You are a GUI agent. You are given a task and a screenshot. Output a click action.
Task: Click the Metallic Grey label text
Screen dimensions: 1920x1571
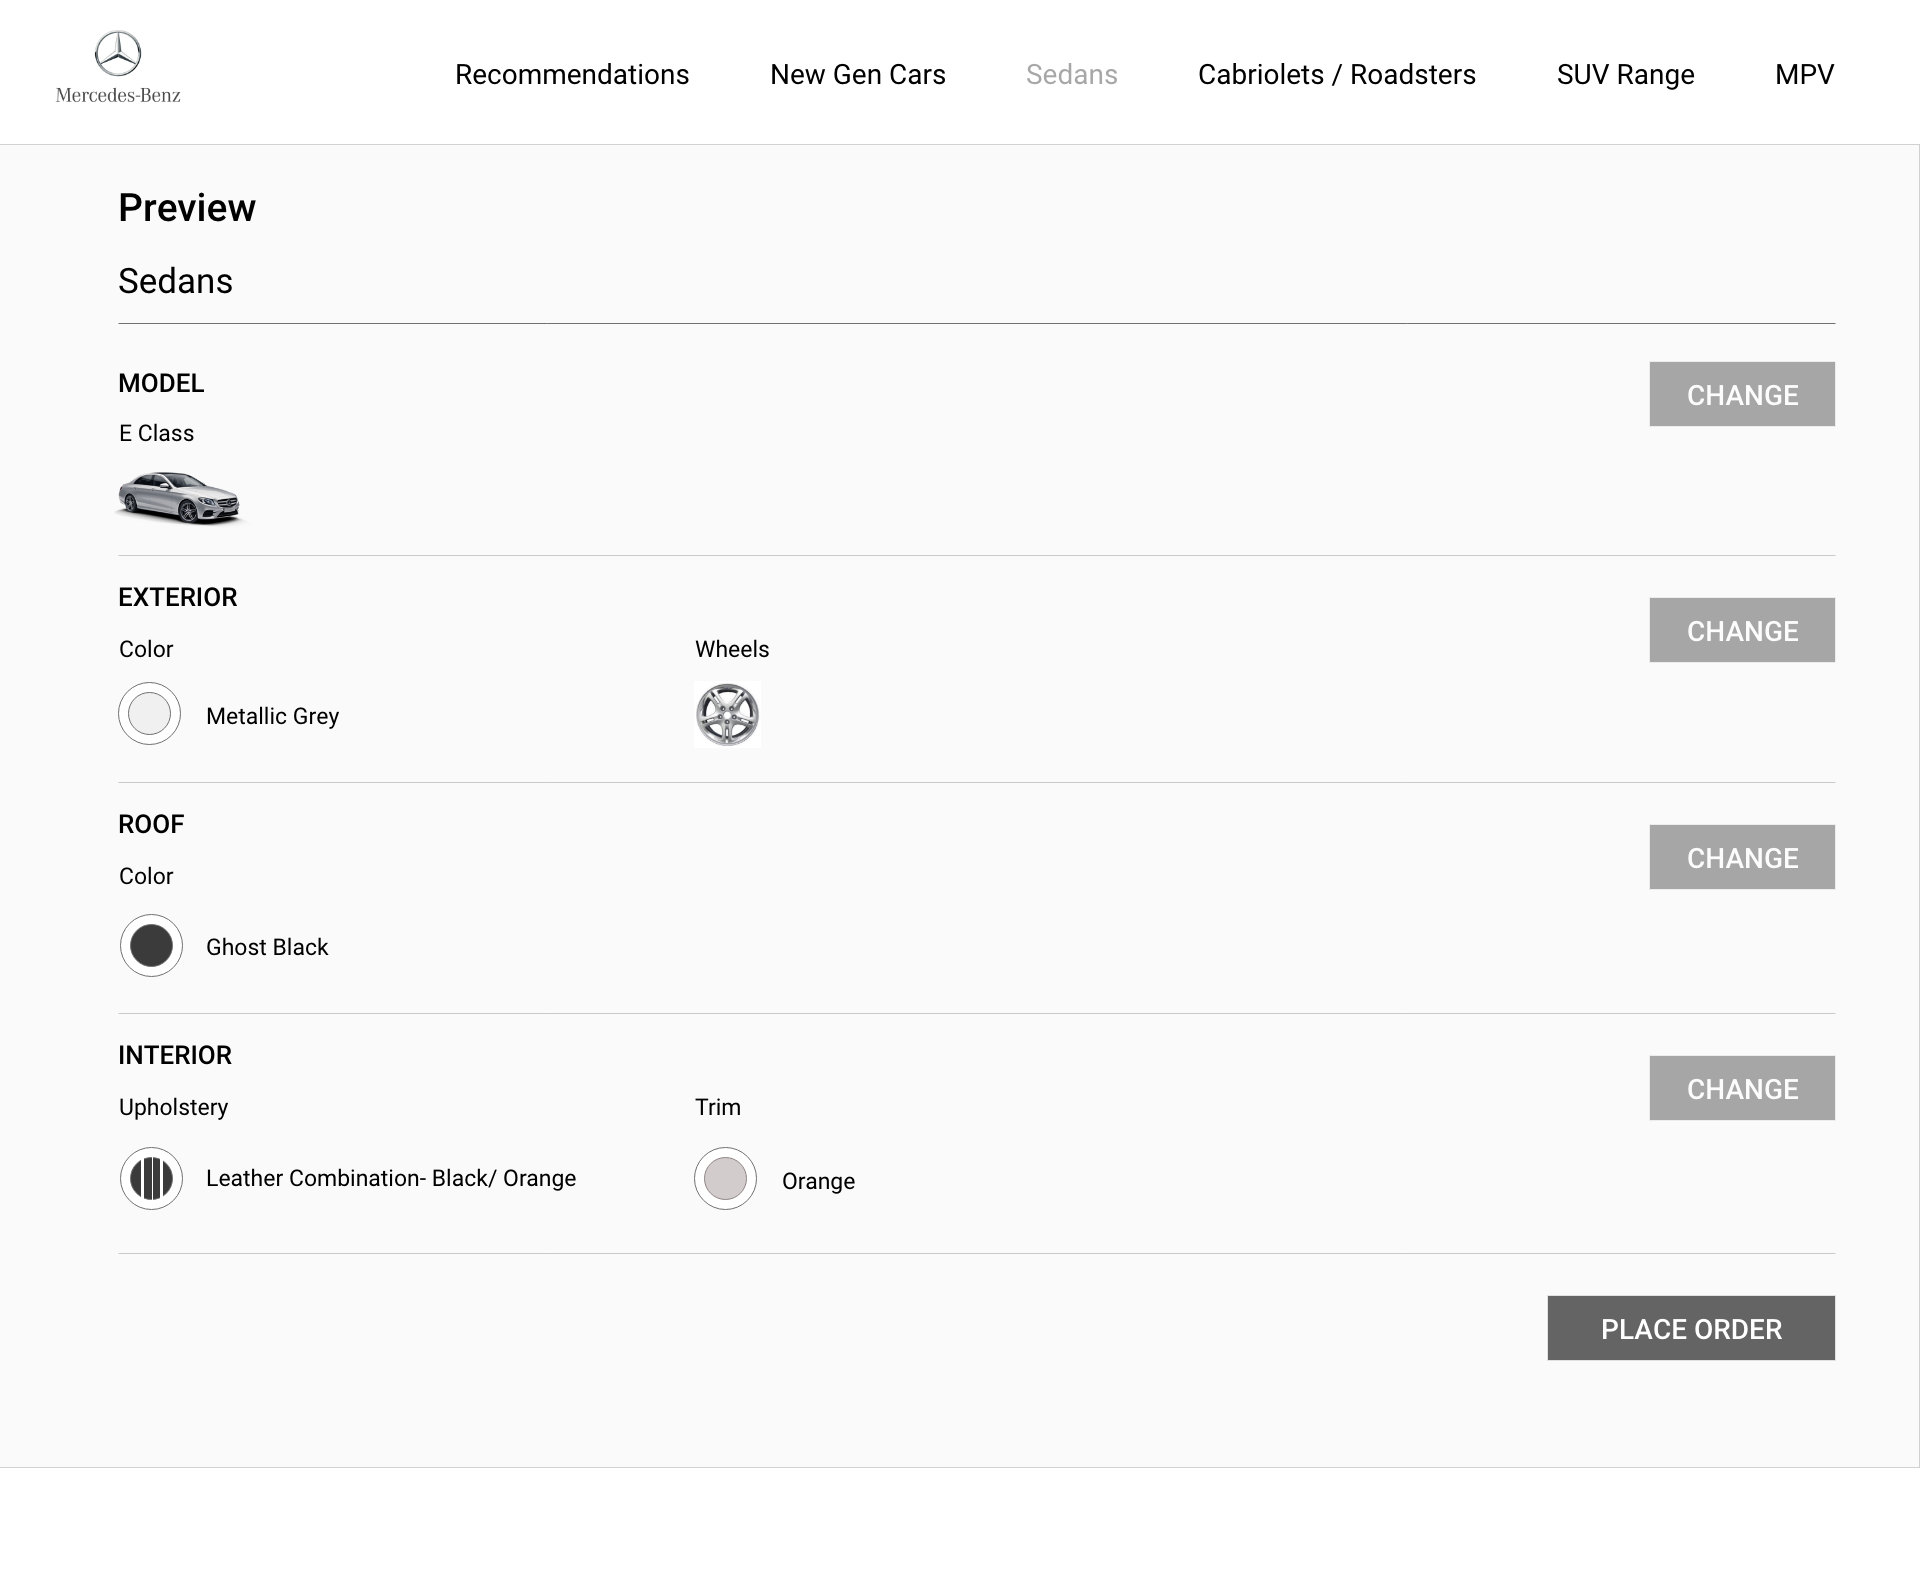pos(272,716)
